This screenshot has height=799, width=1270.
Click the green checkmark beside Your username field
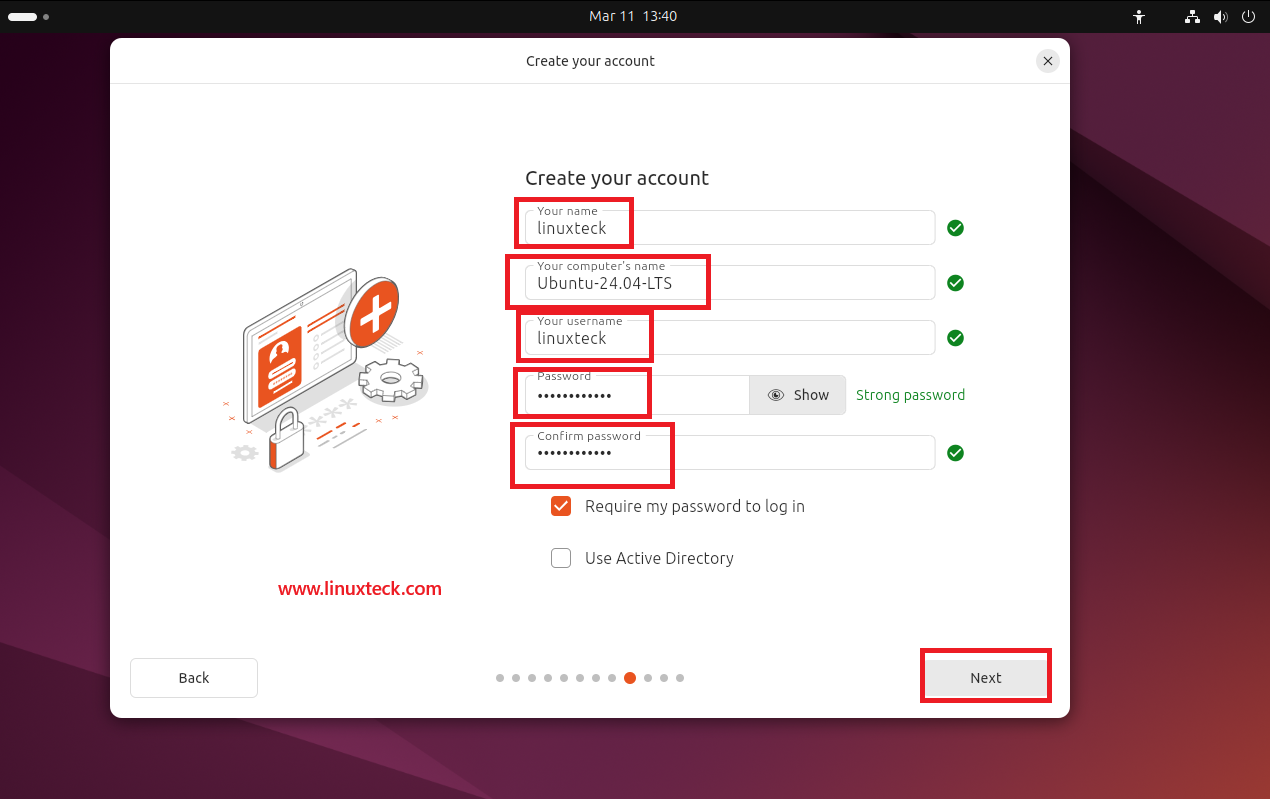coord(955,338)
